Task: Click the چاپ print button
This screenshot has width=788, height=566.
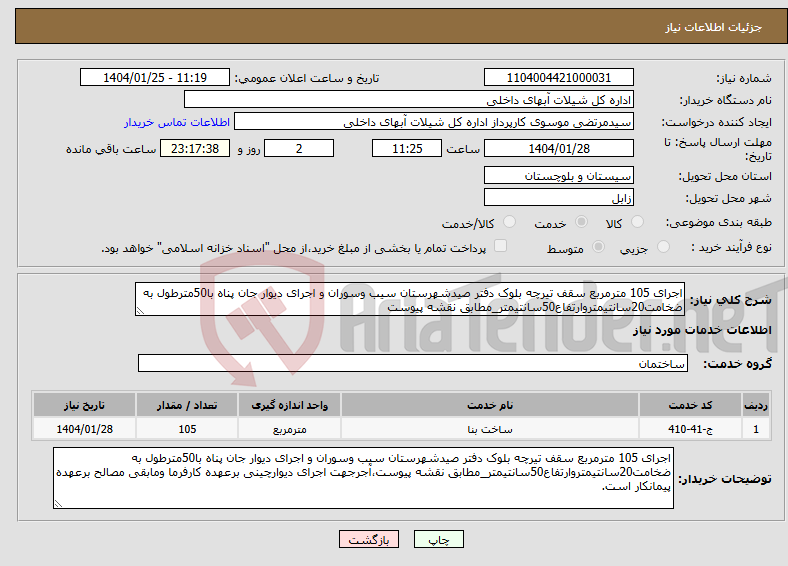Action: (x=438, y=539)
